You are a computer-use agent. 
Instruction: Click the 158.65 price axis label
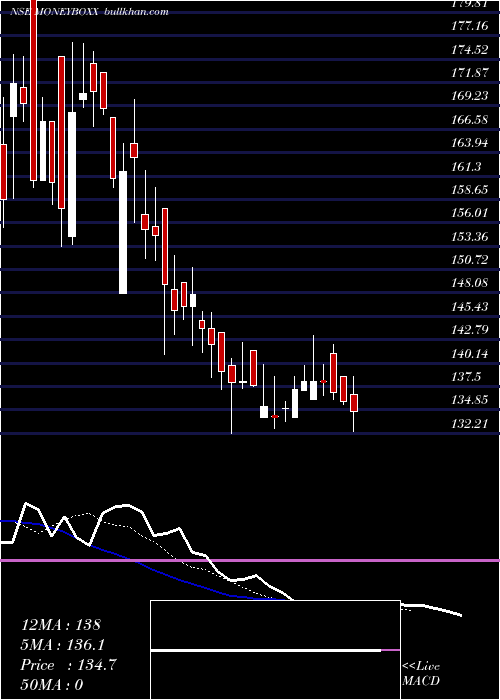point(470,190)
